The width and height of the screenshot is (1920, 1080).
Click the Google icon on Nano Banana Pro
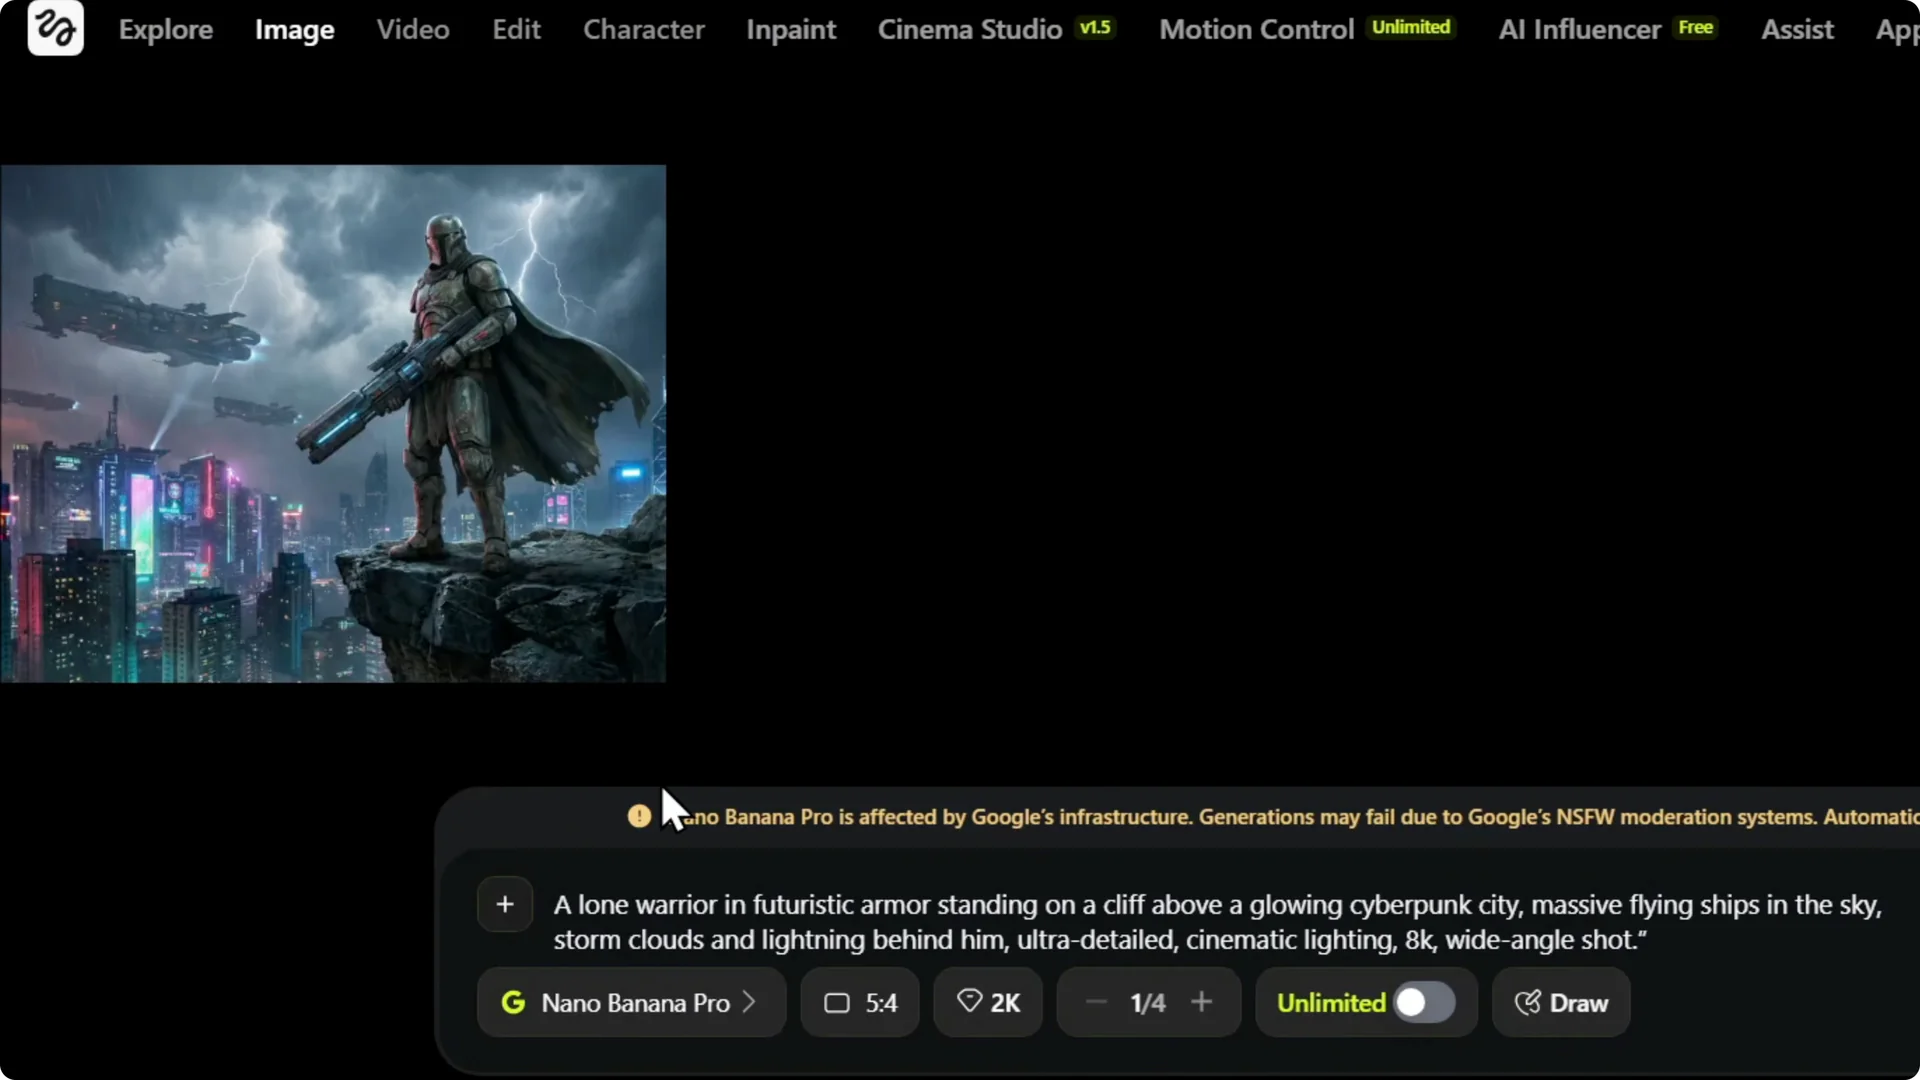click(x=513, y=1003)
